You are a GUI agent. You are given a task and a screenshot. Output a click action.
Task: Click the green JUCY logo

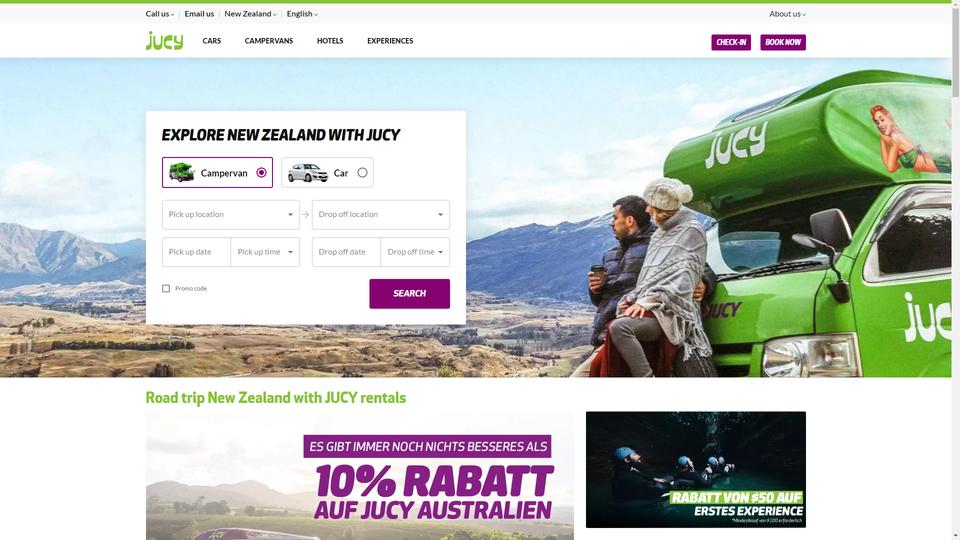click(164, 40)
